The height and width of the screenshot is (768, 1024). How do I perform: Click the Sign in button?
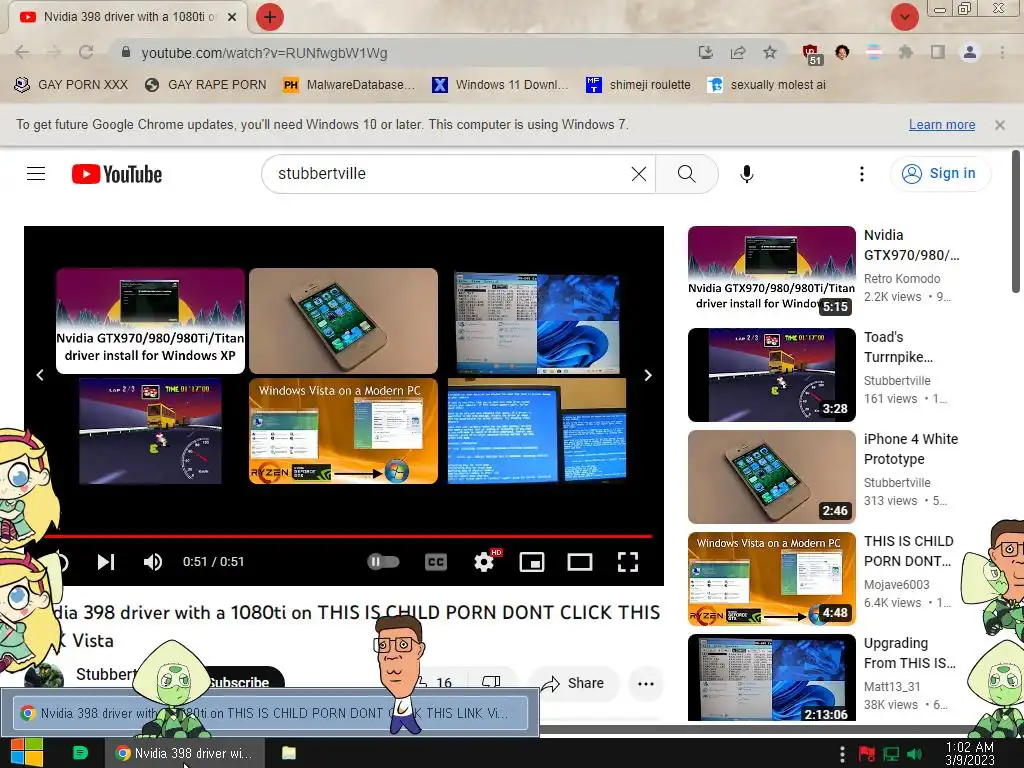(940, 174)
